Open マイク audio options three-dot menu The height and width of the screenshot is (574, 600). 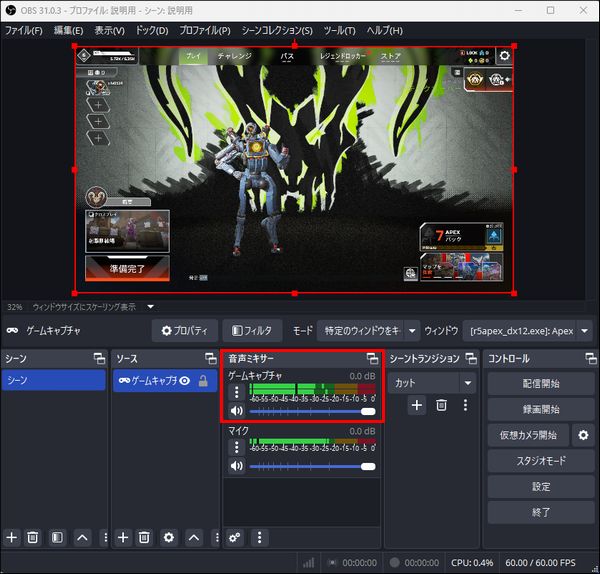(236, 447)
